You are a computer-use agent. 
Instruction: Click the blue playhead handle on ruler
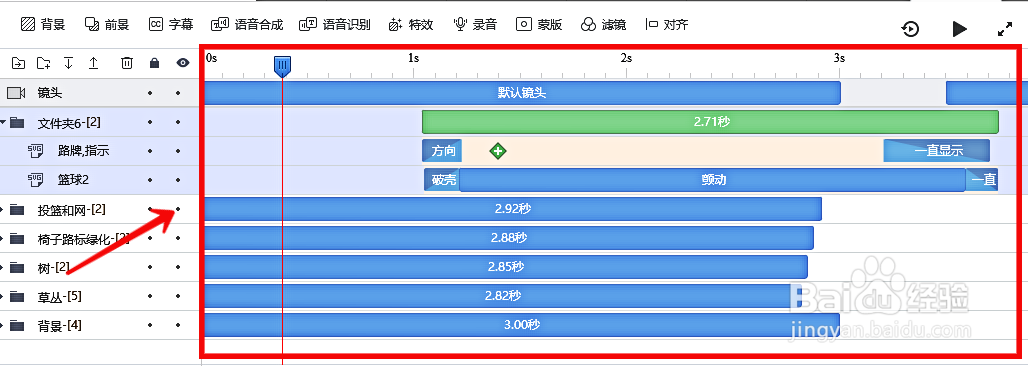click(282, 66)
